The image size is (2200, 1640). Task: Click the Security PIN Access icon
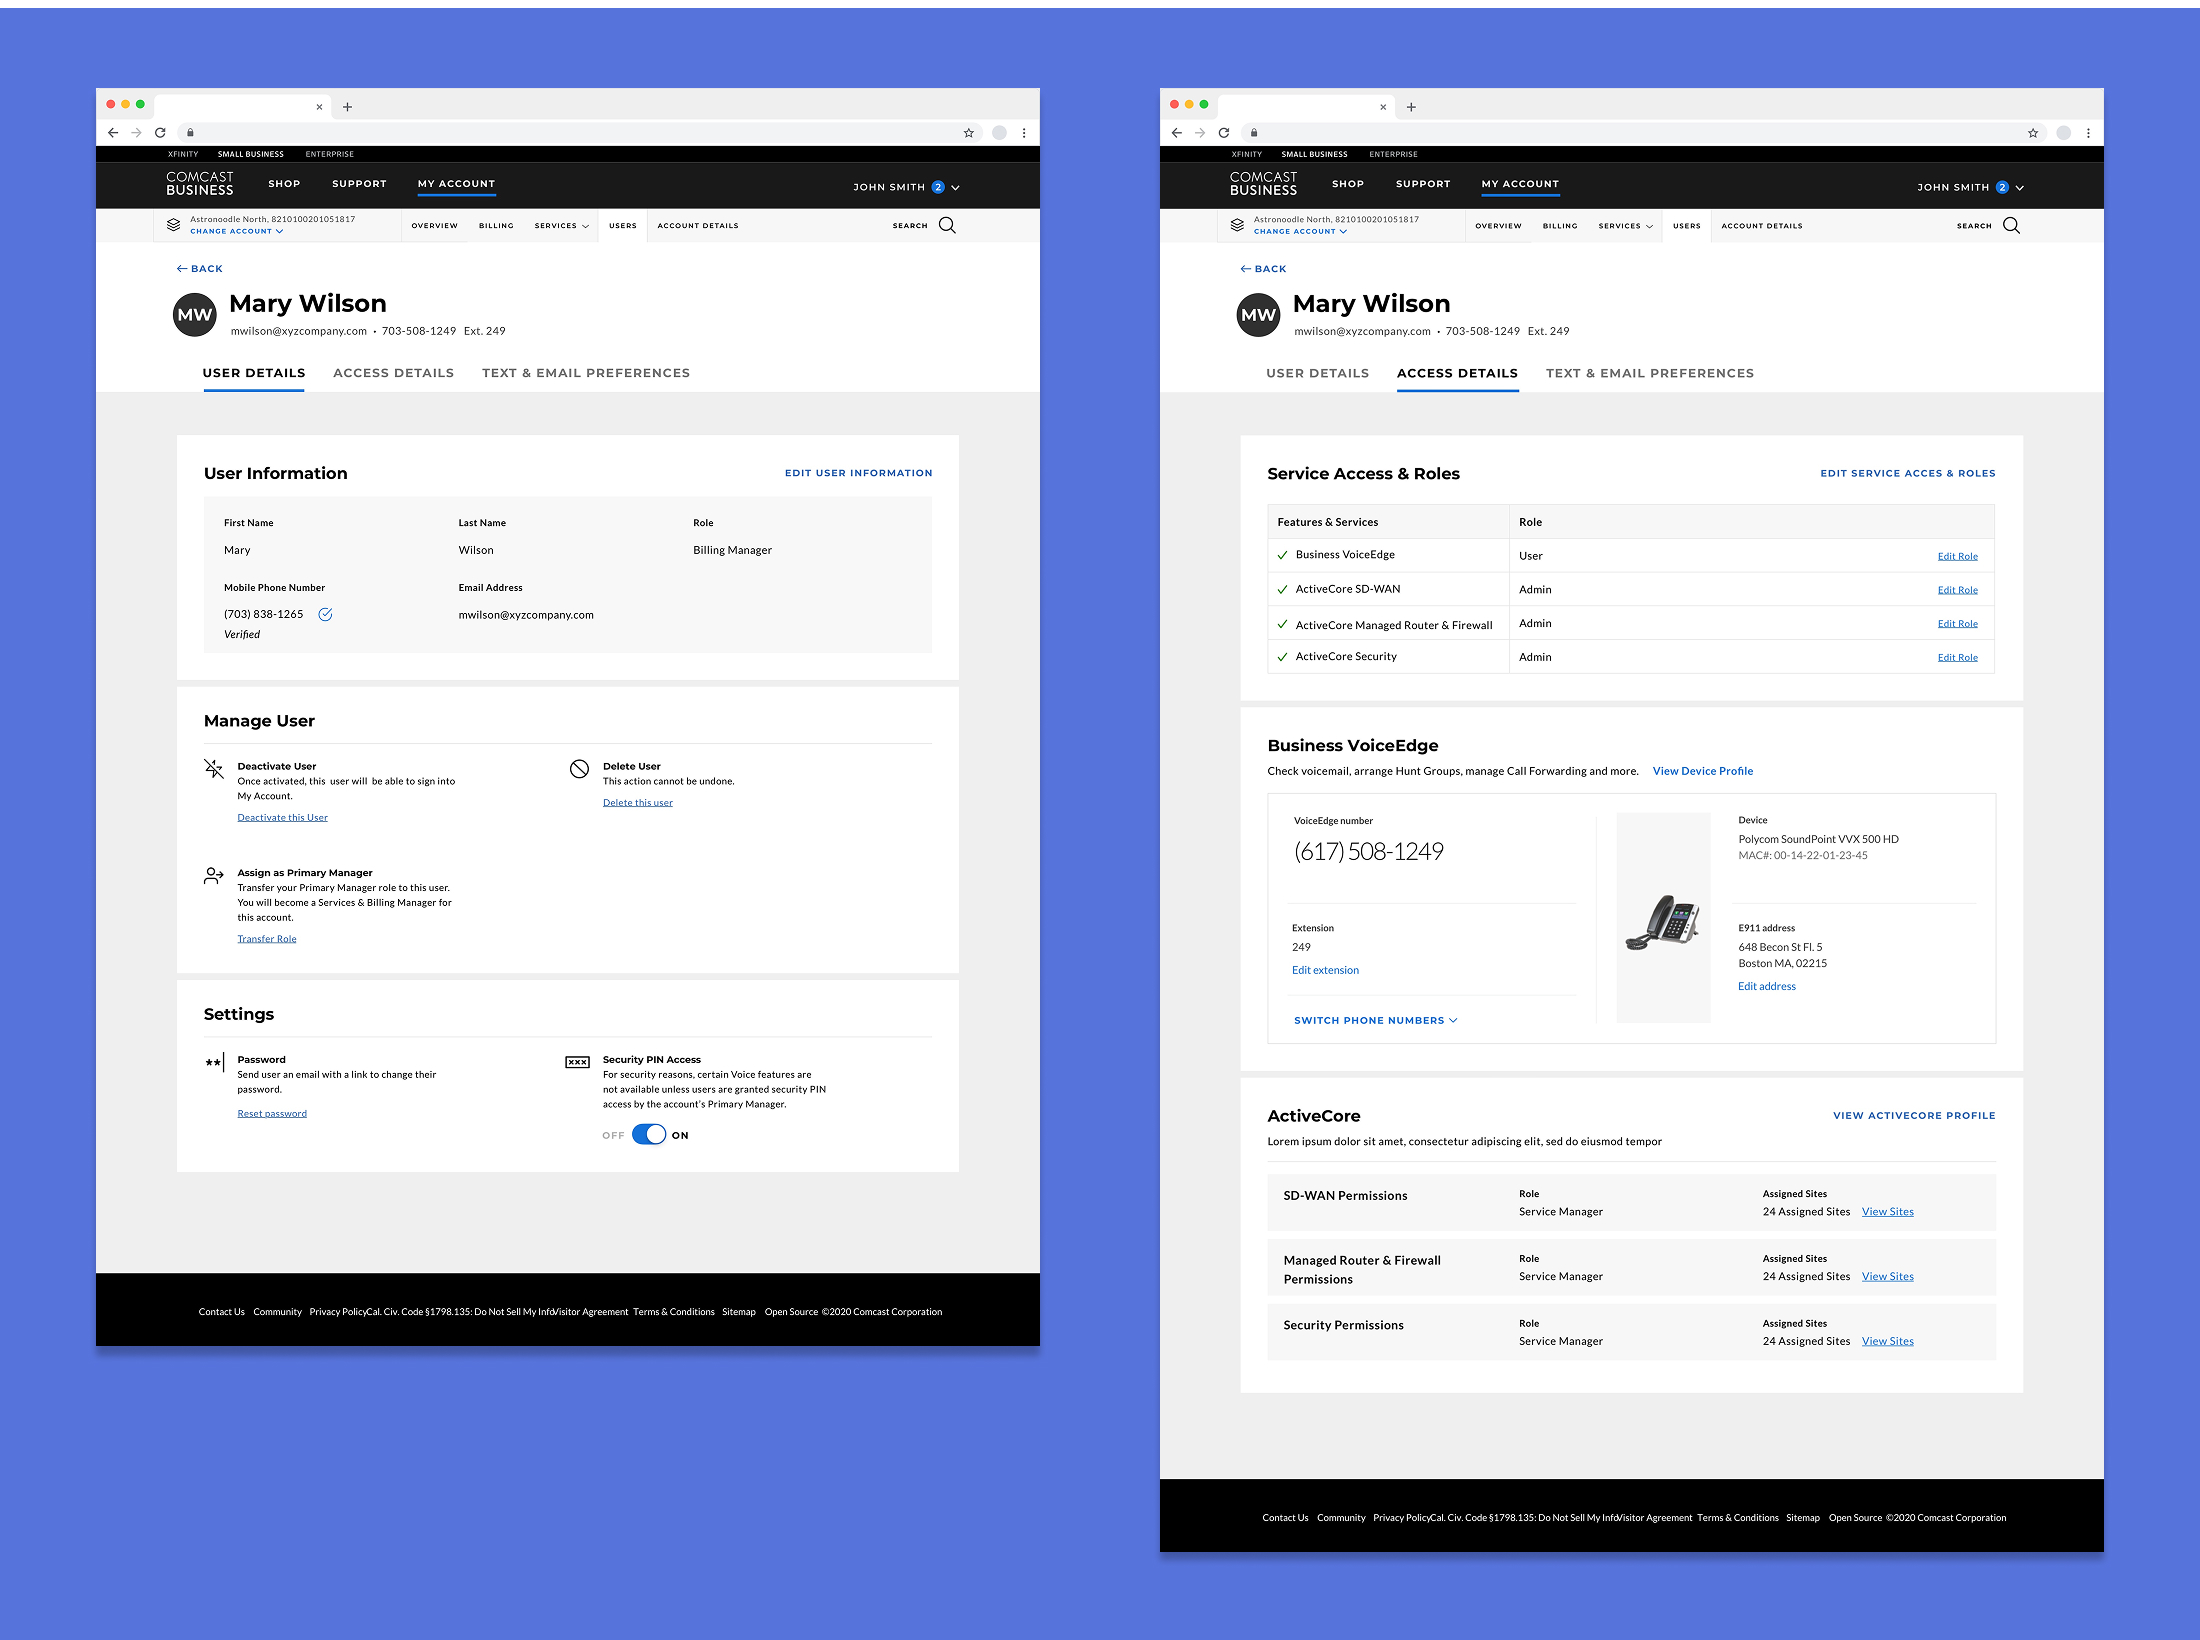(x=578, y=1062)
